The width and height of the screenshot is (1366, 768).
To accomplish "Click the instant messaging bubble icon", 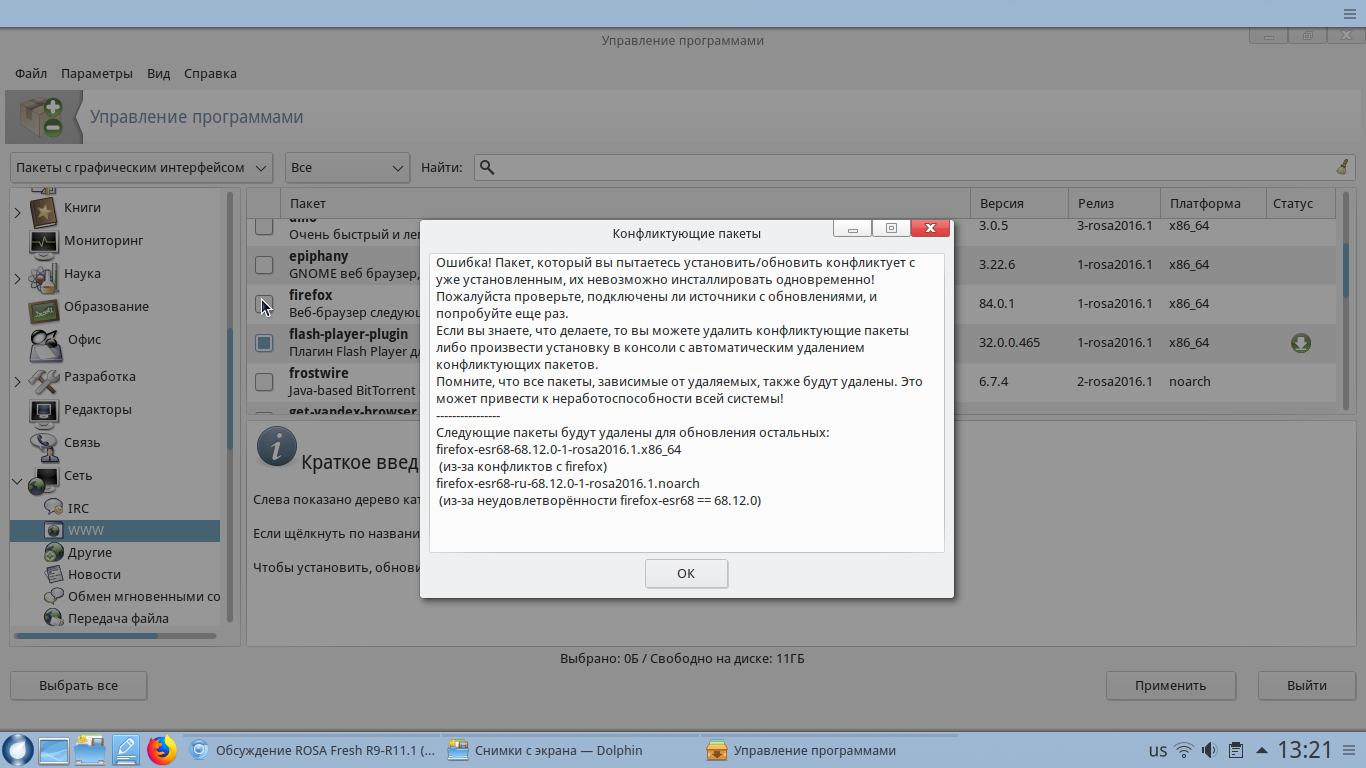I will click(x=54, y=596).
